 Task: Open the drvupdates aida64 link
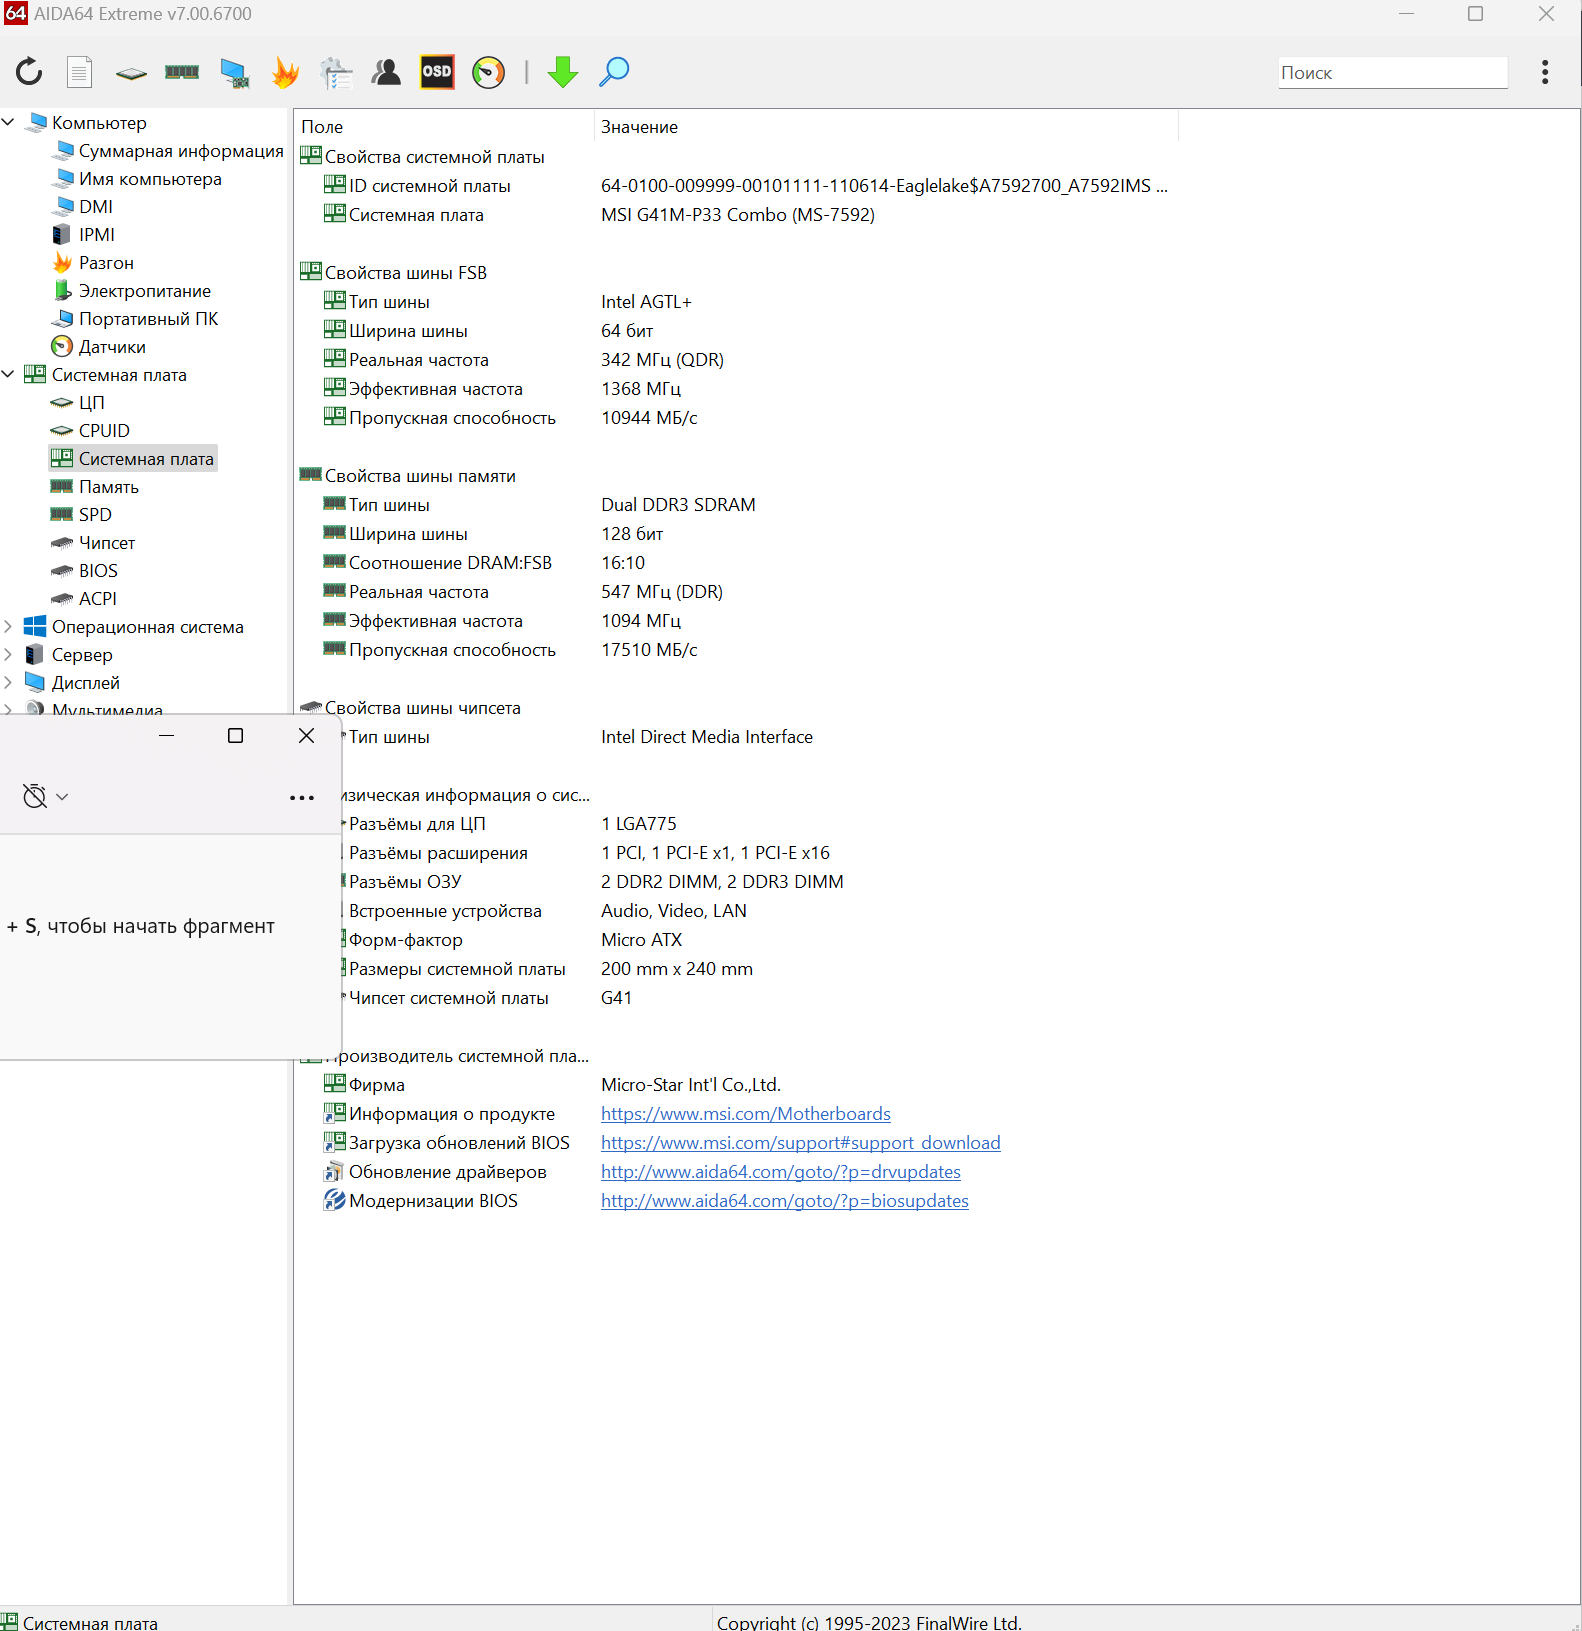(x=781, y=1171)
